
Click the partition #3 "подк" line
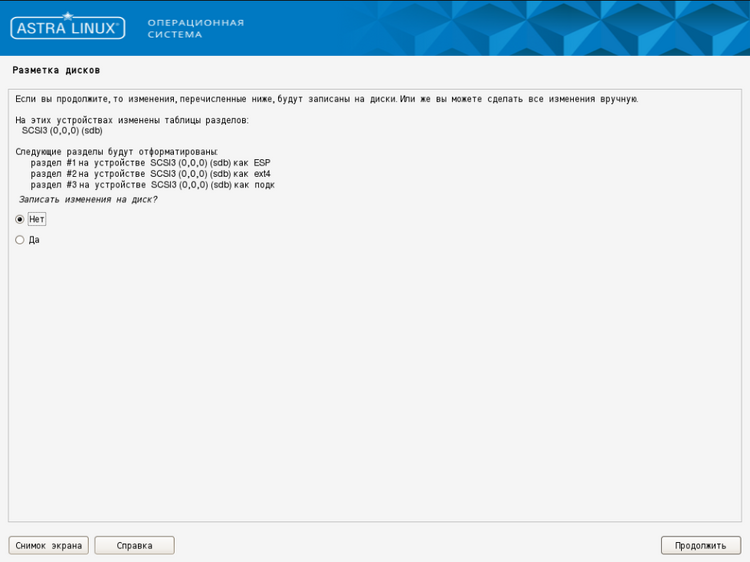click(x=152, y=185)
